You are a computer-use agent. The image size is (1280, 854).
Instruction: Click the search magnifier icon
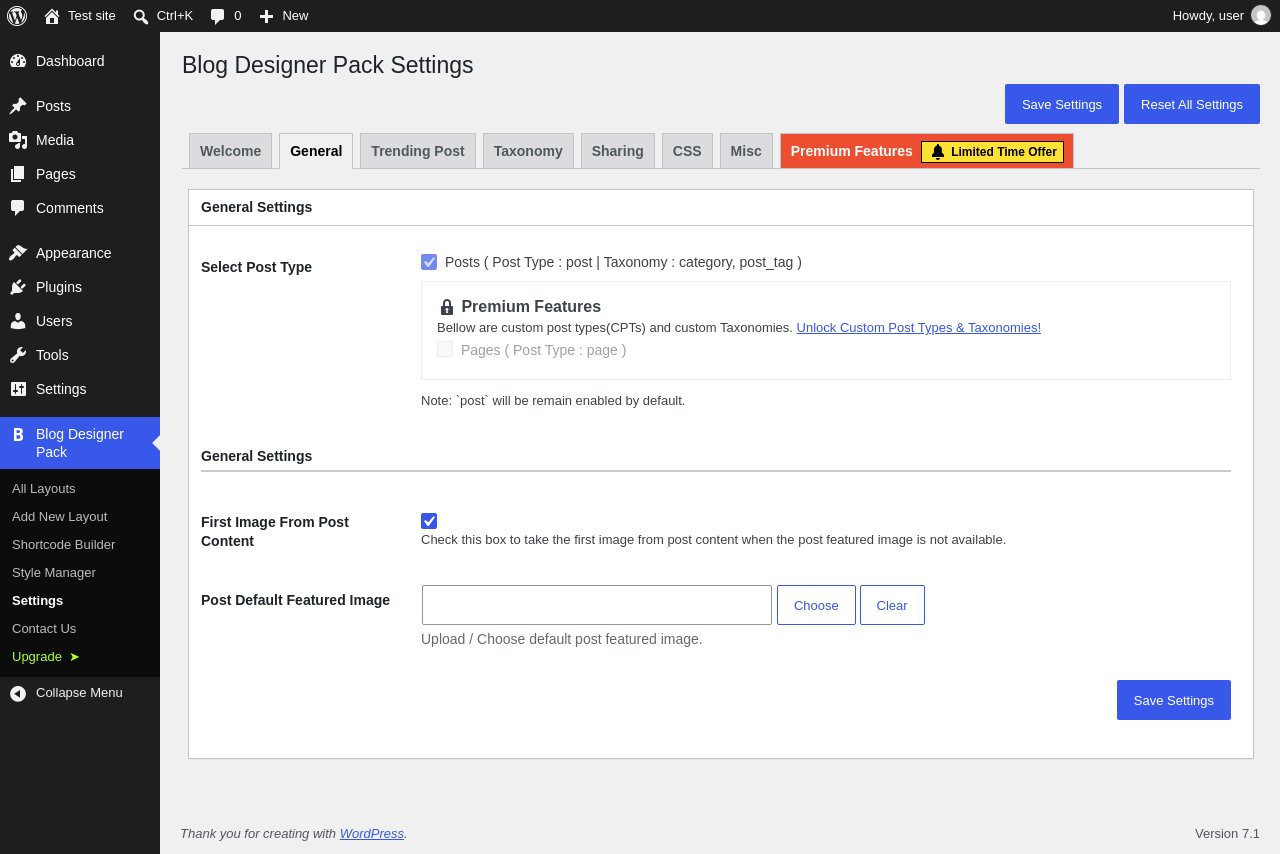click(x=141, y=16)
